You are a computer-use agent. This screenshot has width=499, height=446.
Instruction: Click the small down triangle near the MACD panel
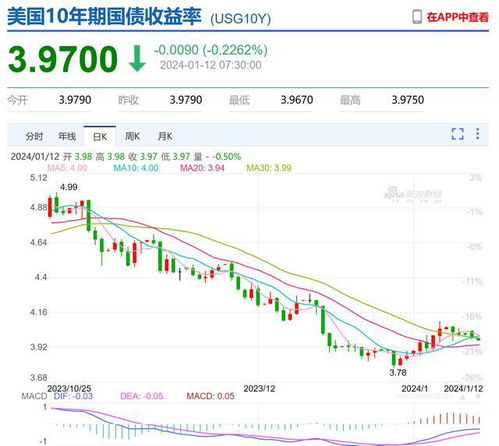(478, 397)
